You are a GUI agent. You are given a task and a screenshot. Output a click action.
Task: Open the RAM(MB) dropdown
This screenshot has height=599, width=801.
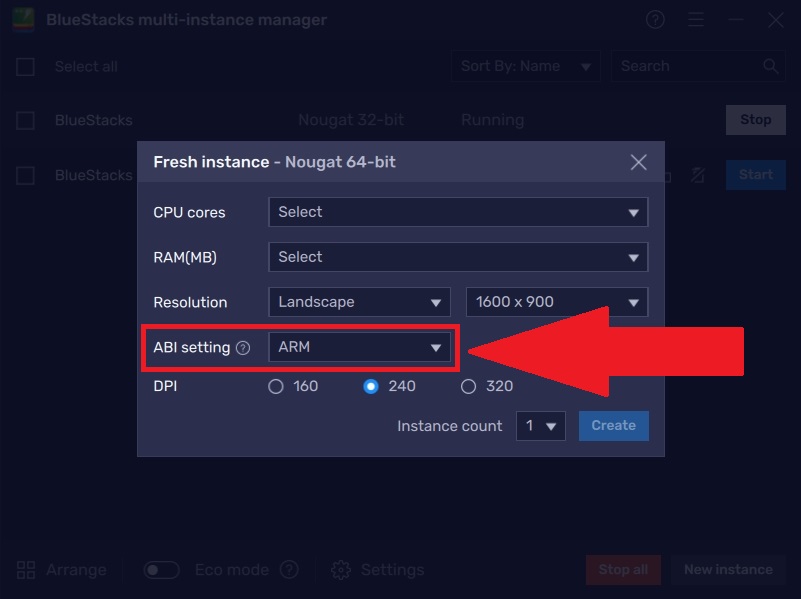(x=458, y=257)
